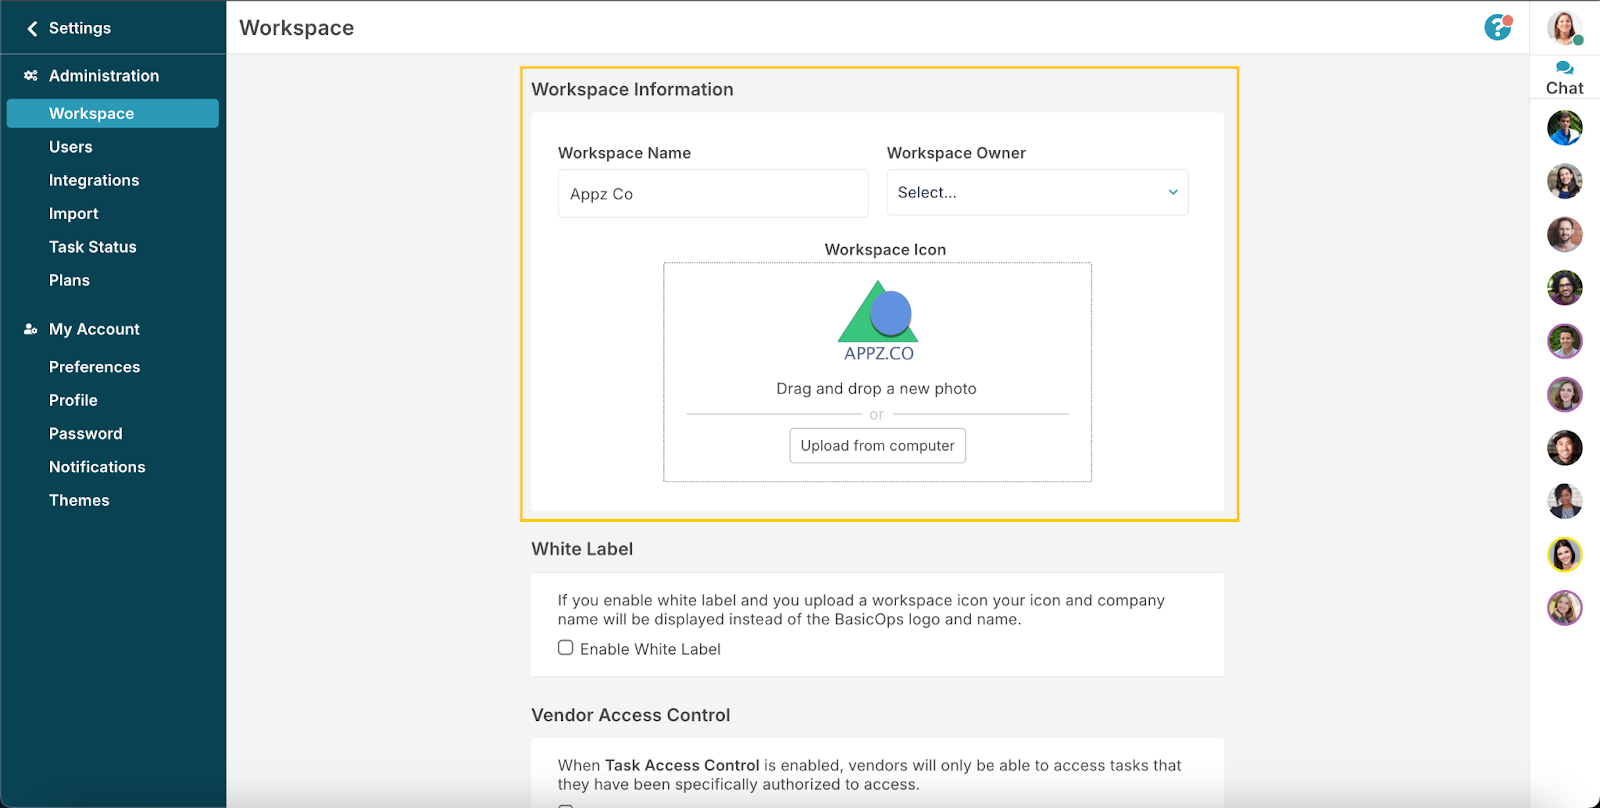Open the Chat panel icon
The image size is (1600, 808).
(1564, 68)
